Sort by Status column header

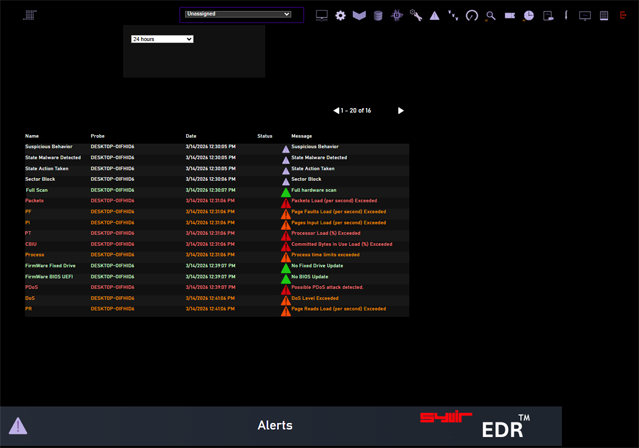tap(265, 136)
